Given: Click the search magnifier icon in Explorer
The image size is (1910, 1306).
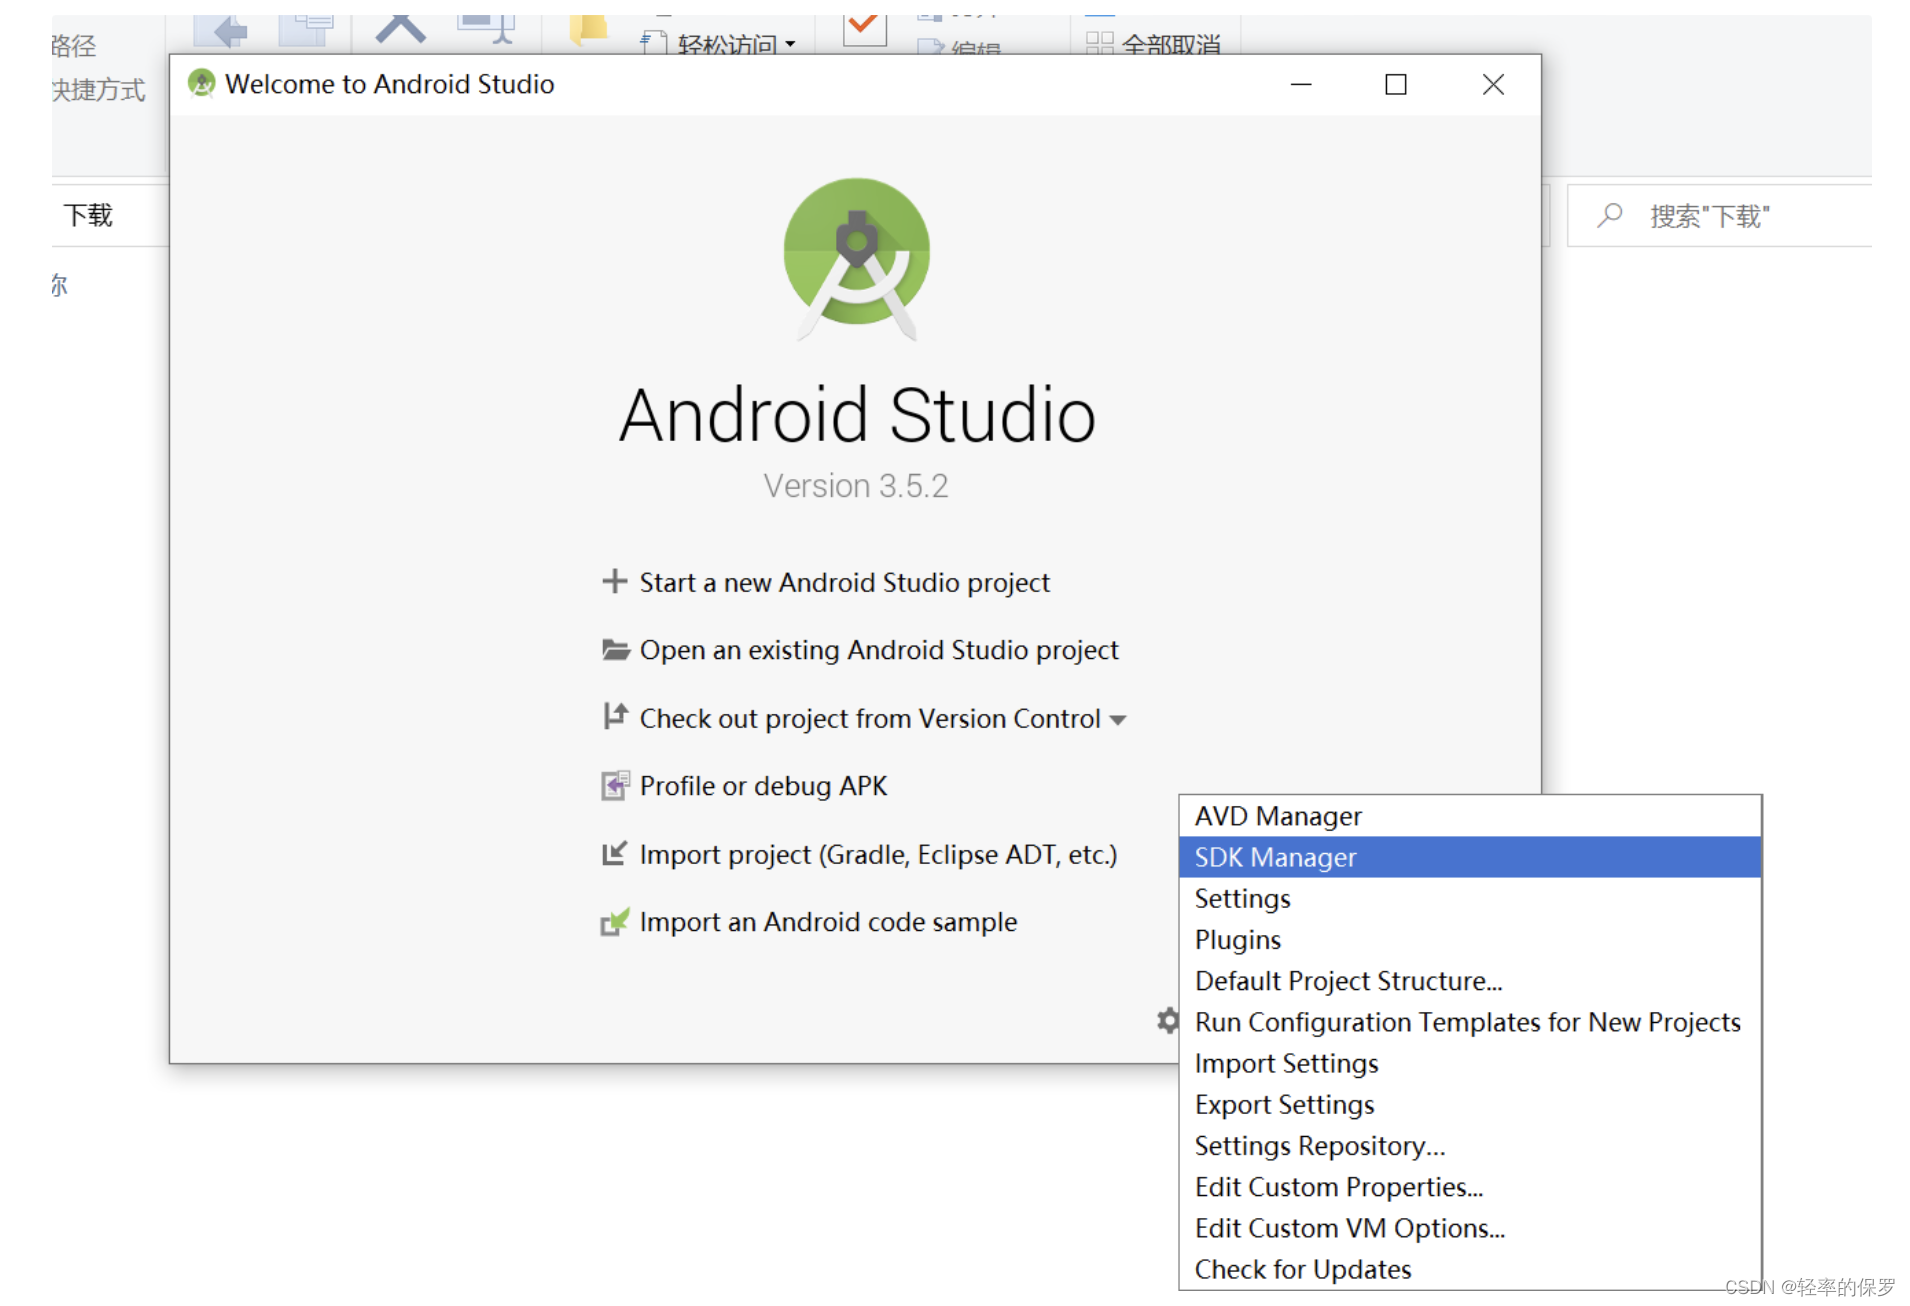Looking at the screenshot, I should click(x=1609, y=215).
